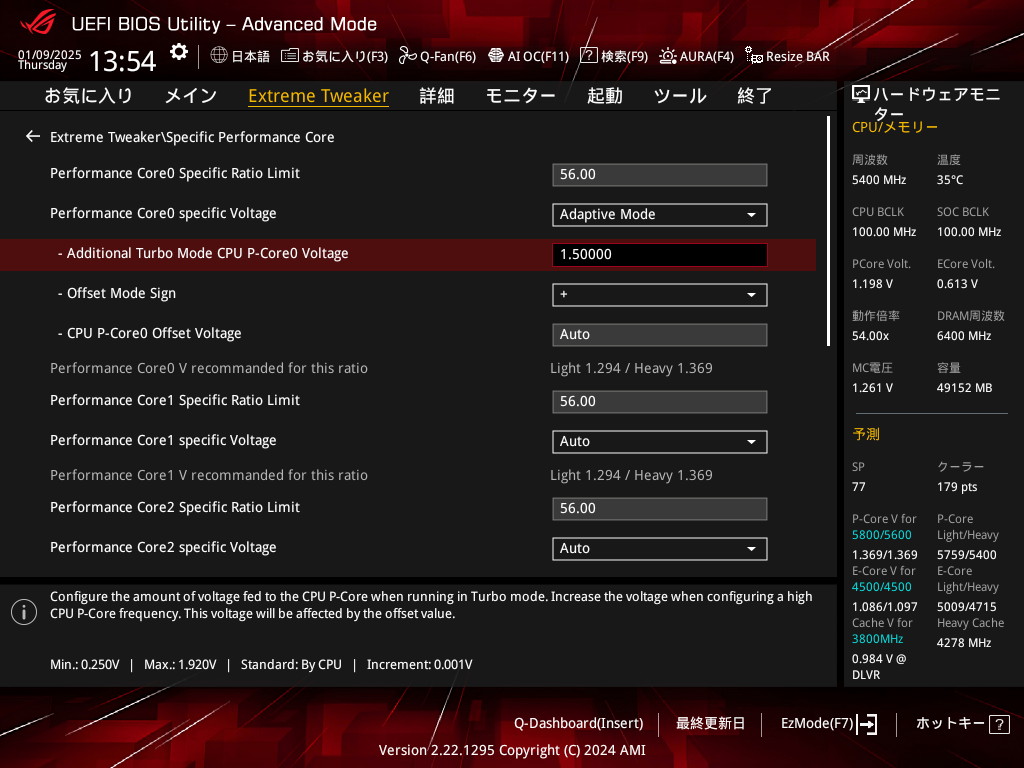Click the settings gear icon beside the clock
Image resolution: width=1024 pixels, height=768 pixels.
[x=179, y=52]
